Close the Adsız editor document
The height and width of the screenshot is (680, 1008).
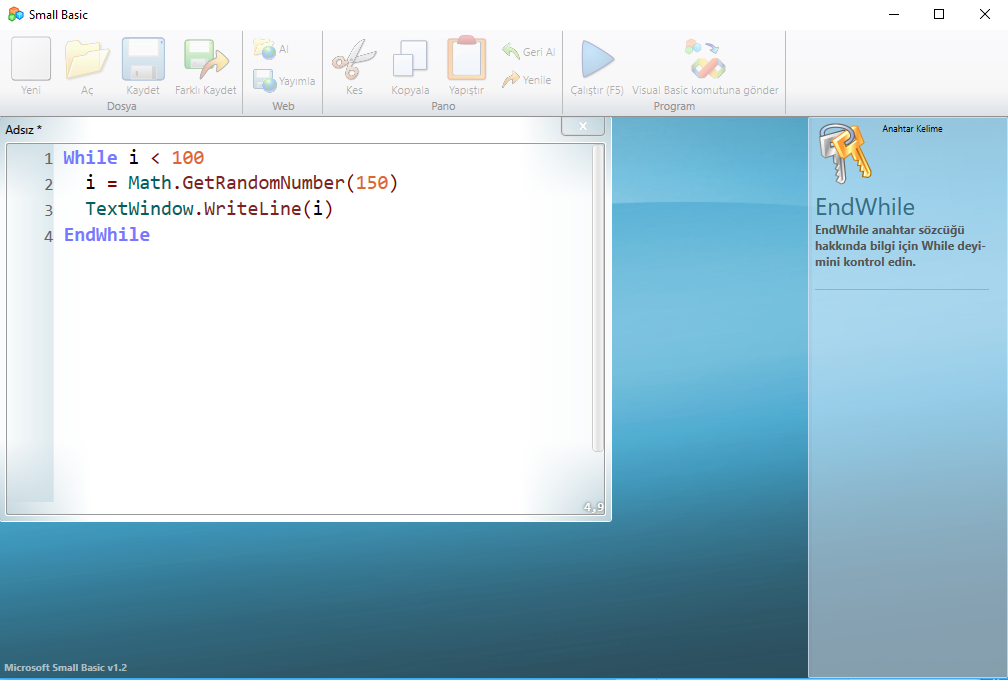pos(582,126)
